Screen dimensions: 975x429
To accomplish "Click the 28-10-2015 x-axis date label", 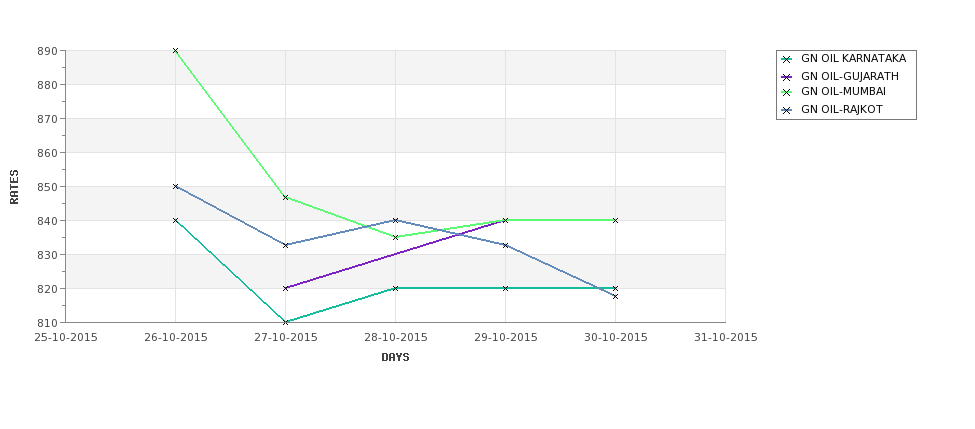I will pos(395,338).
